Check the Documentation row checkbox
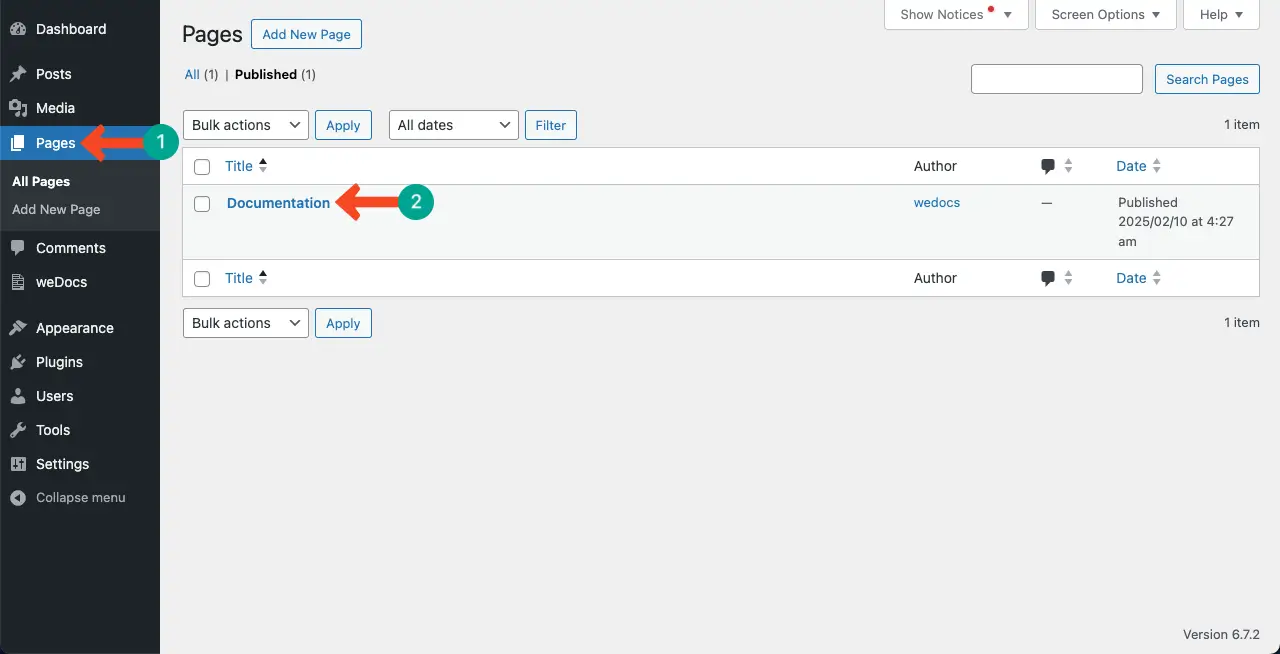 pos(202,204)
